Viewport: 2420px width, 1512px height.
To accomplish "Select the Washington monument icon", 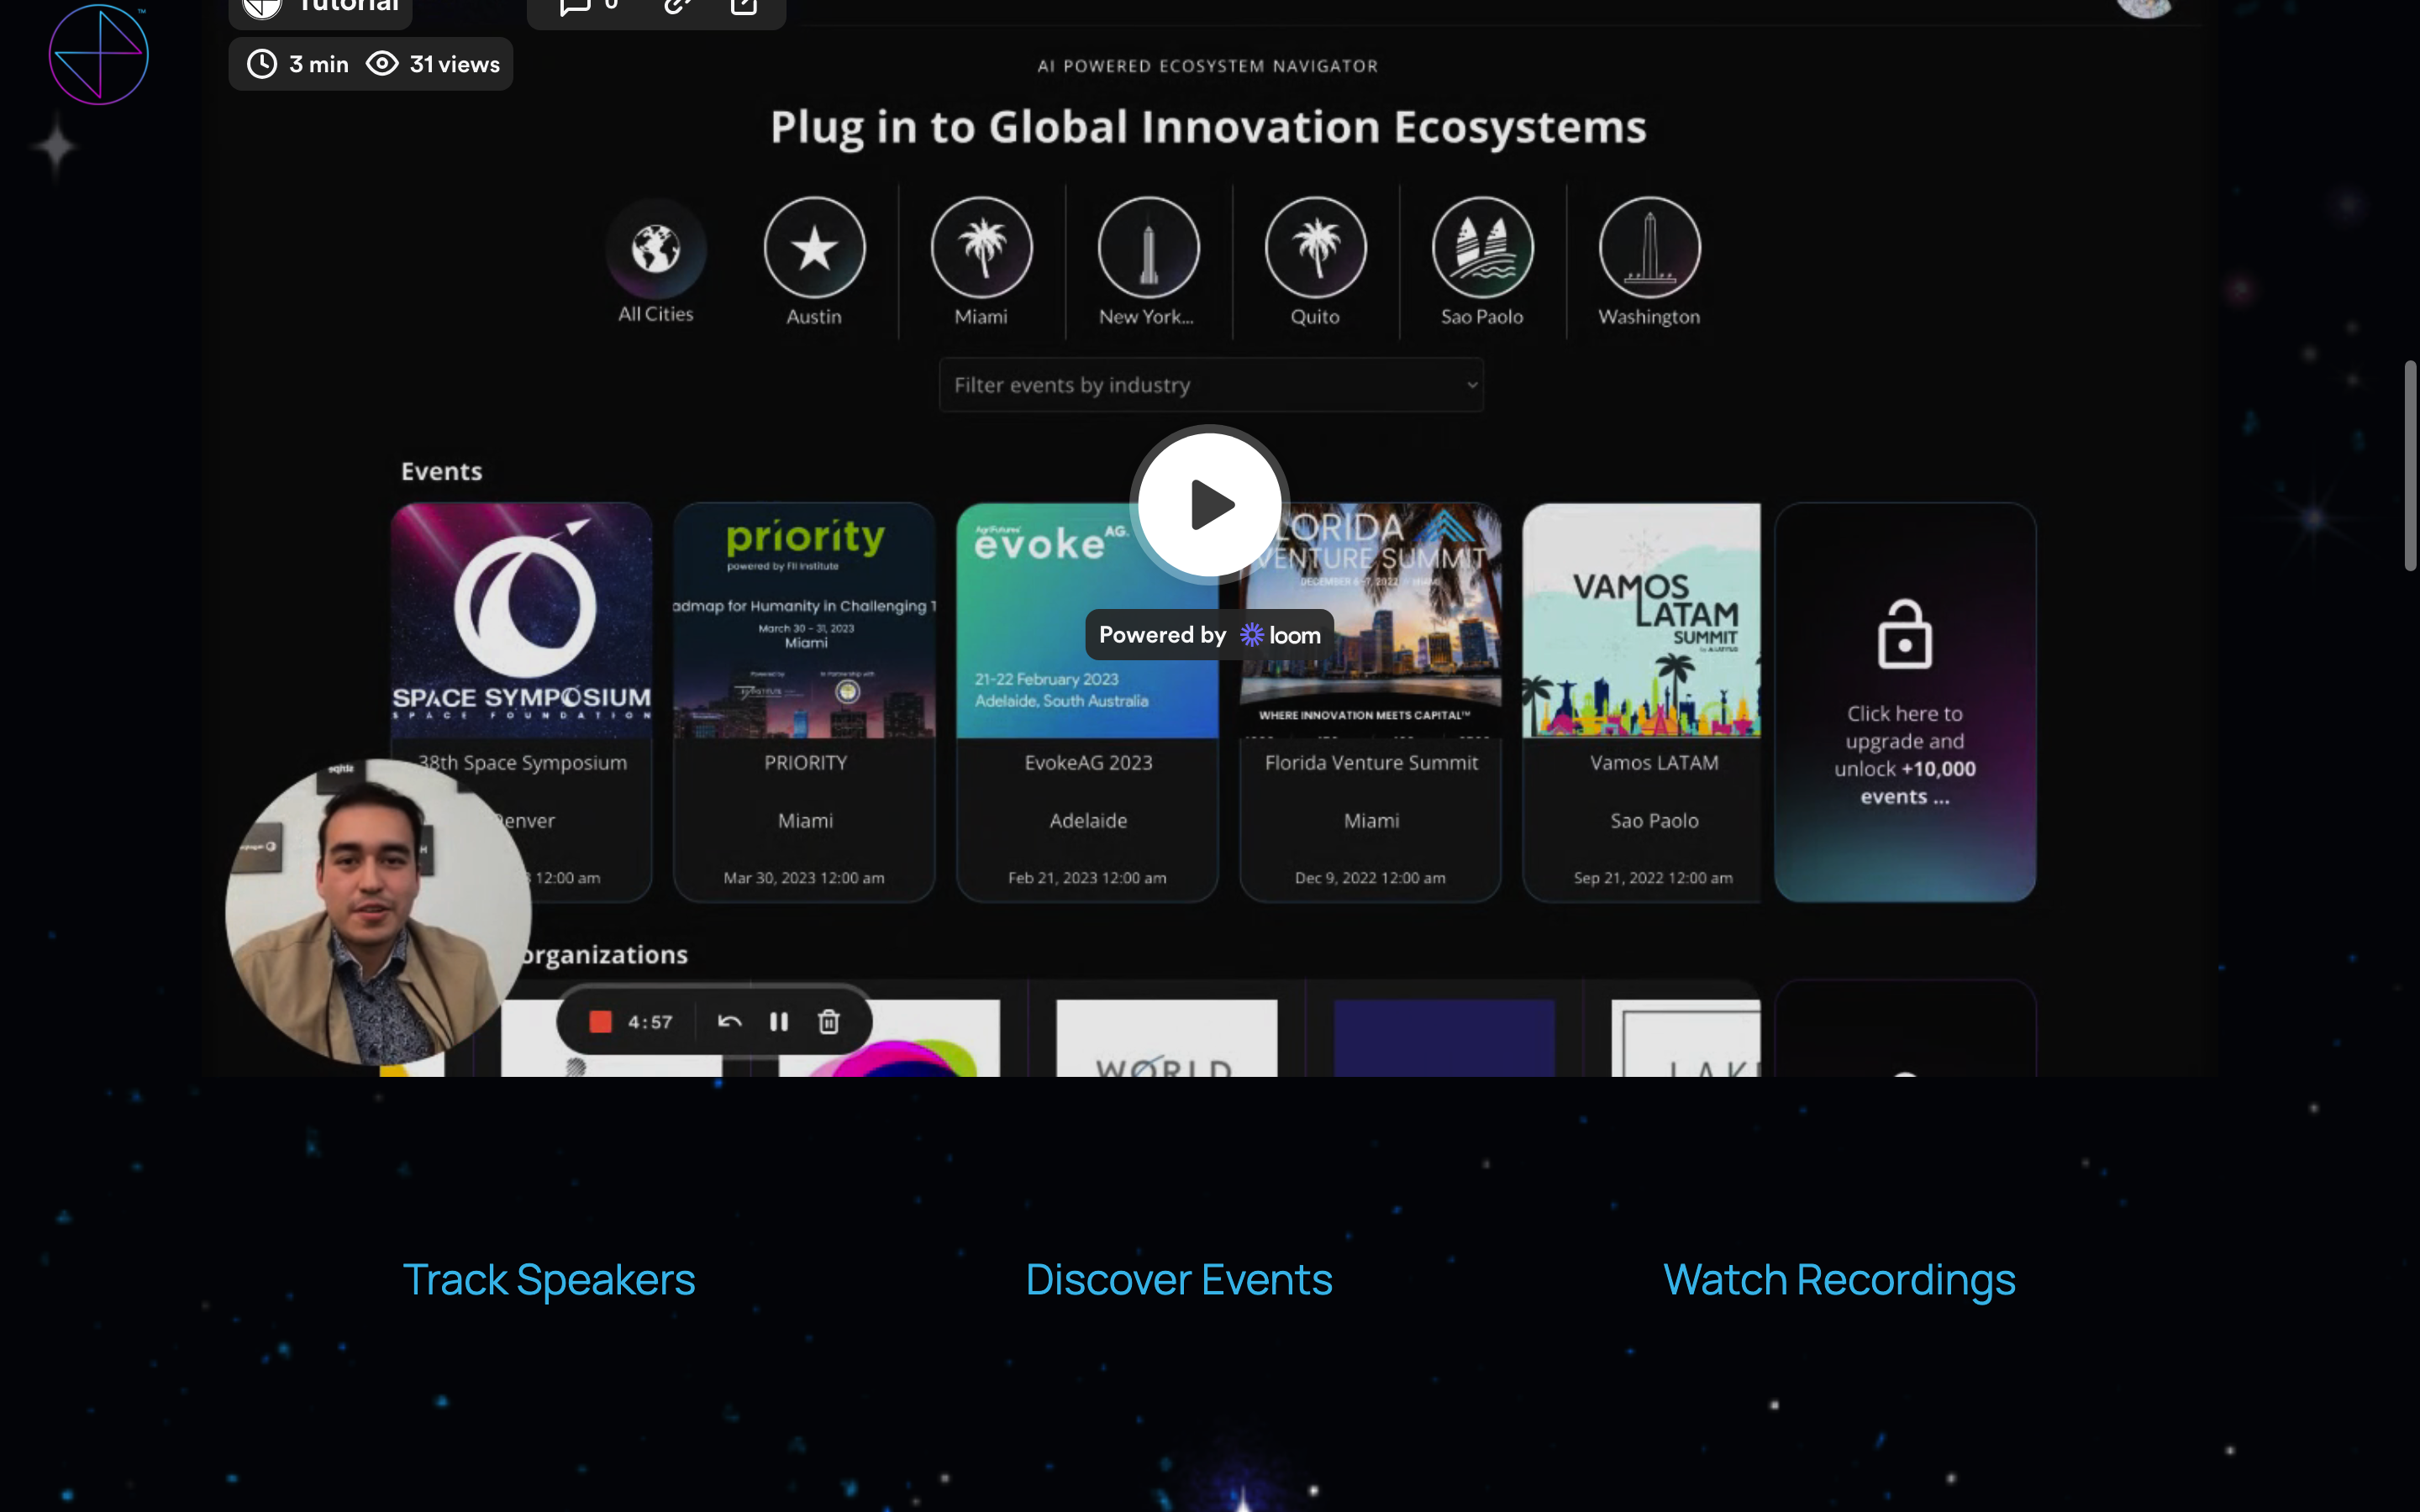I will click(1649, 248).
